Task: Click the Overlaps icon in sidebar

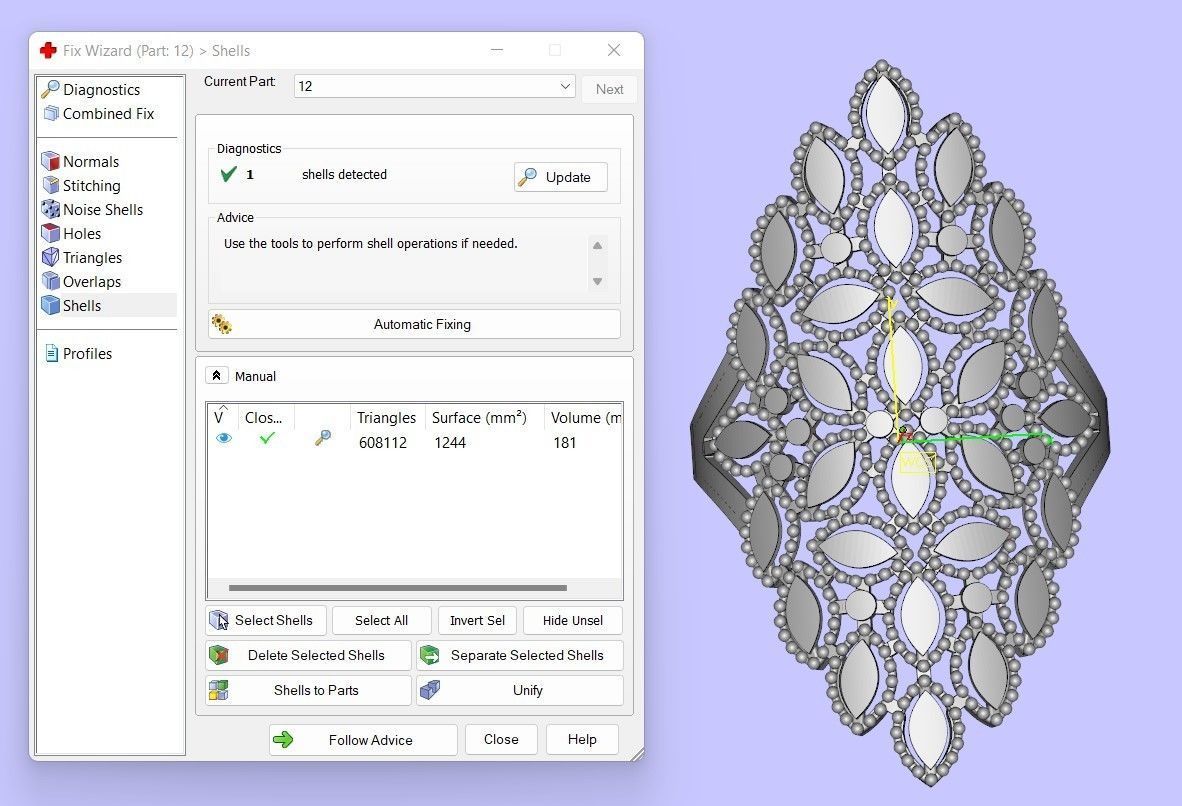Action: pyautogui.click(x=51, y=281)
